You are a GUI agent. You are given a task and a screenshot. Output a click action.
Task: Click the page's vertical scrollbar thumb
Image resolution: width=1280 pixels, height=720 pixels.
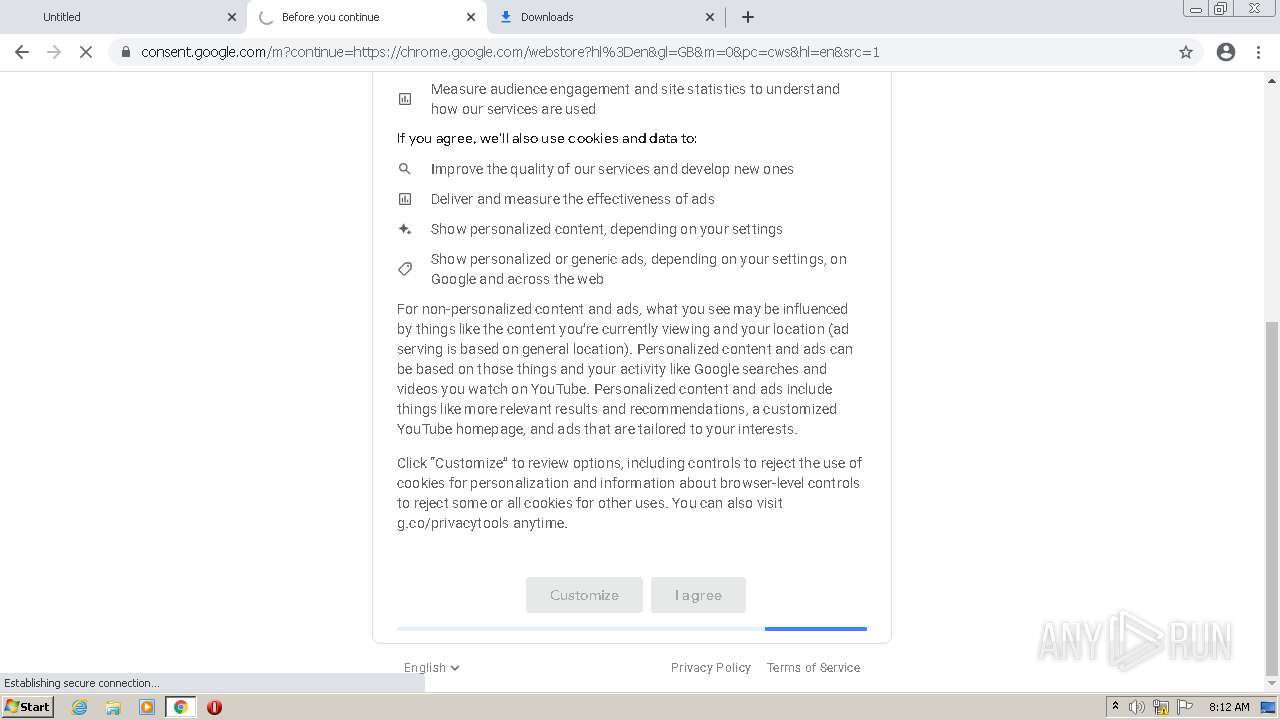1272,498
